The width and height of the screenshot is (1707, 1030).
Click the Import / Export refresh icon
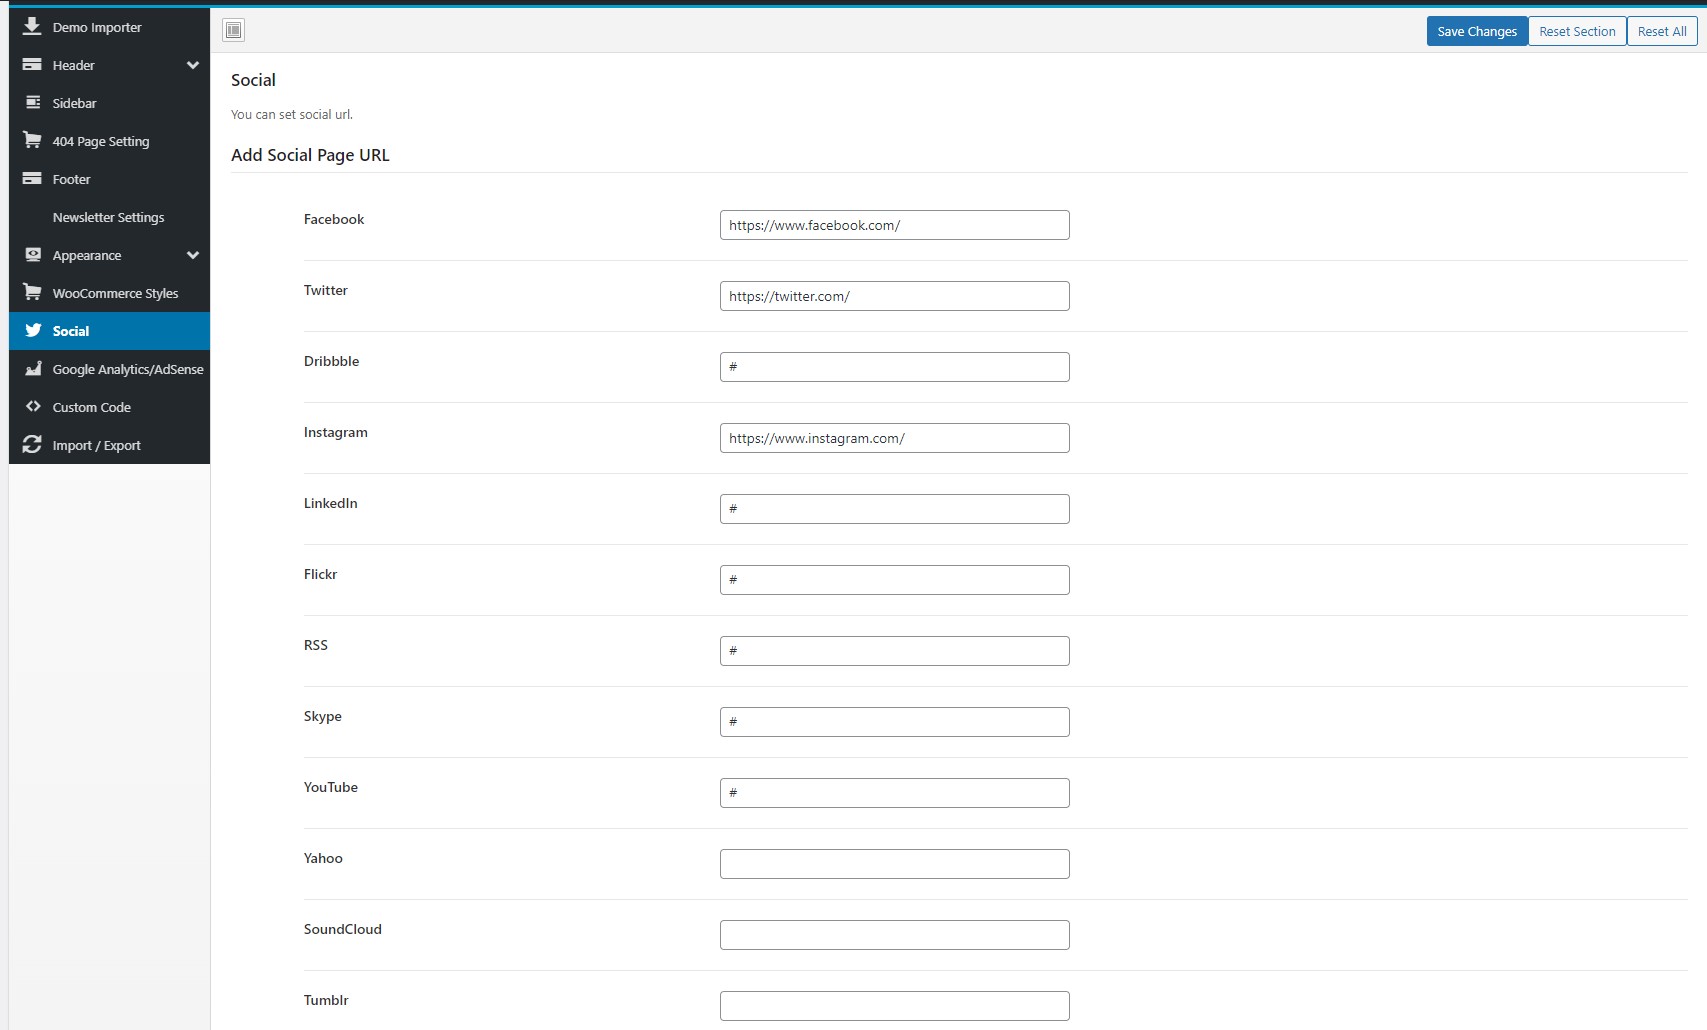pyautogui.click(x=32, y=444)
